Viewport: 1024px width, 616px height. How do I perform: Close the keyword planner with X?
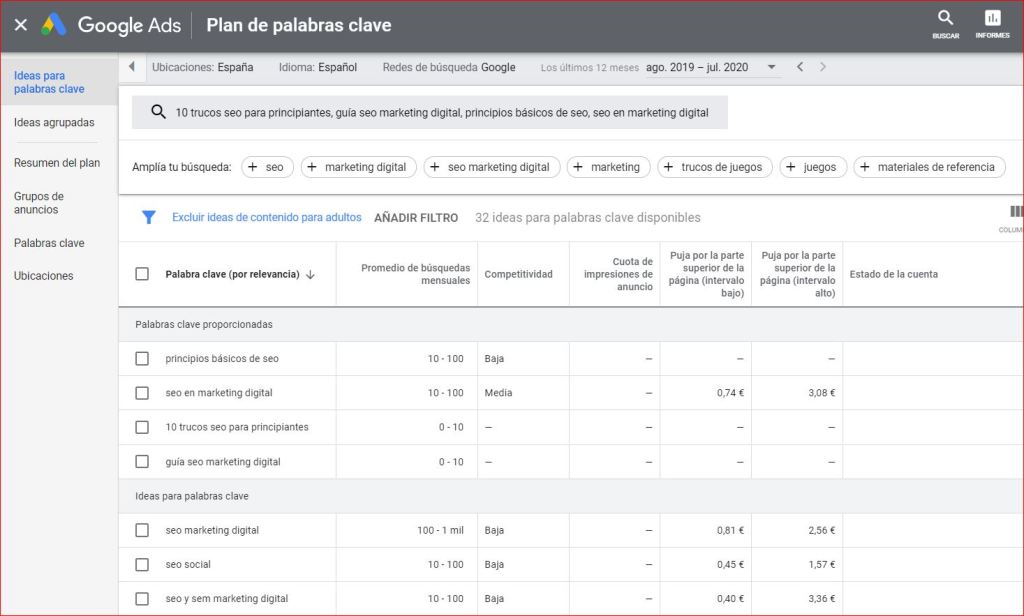(21, 25)
